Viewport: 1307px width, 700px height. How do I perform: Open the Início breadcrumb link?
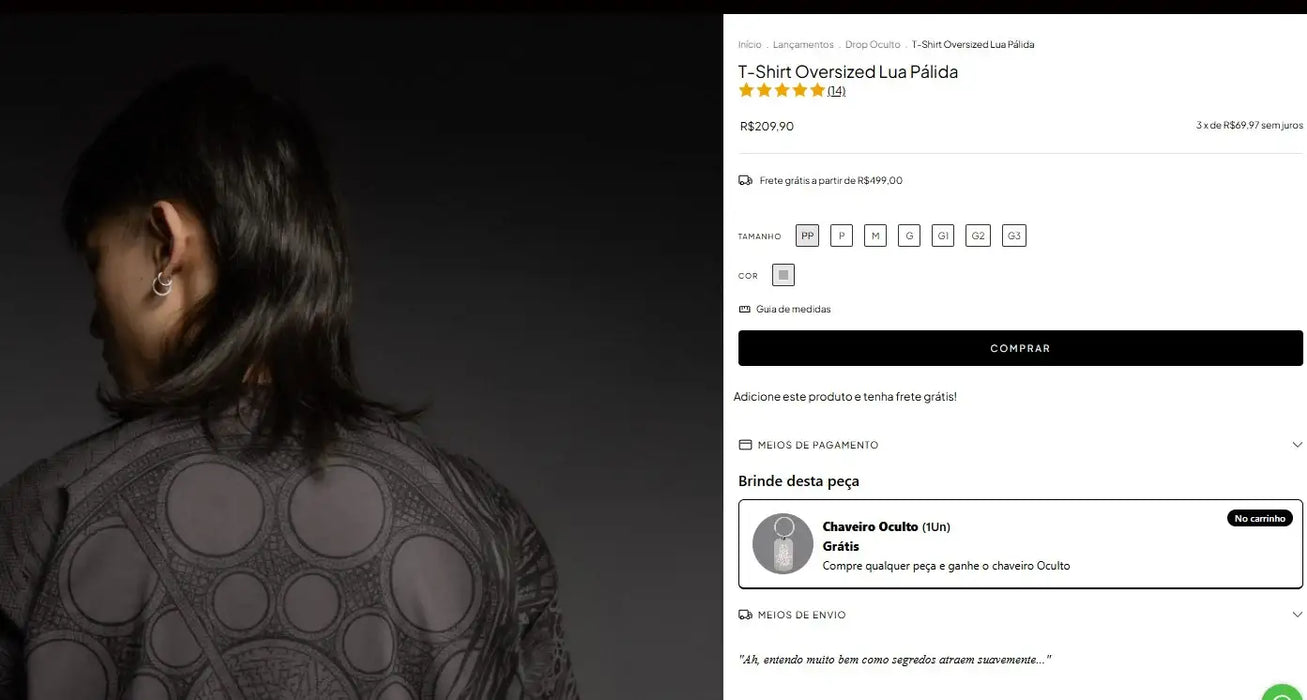[748, 44]
